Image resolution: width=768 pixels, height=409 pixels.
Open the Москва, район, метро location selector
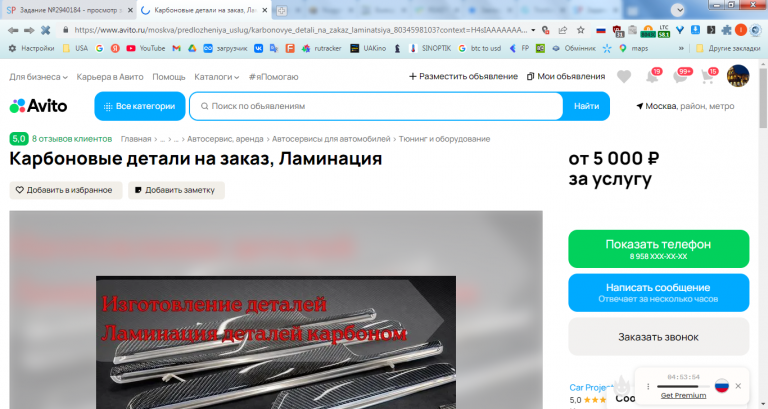685,106
